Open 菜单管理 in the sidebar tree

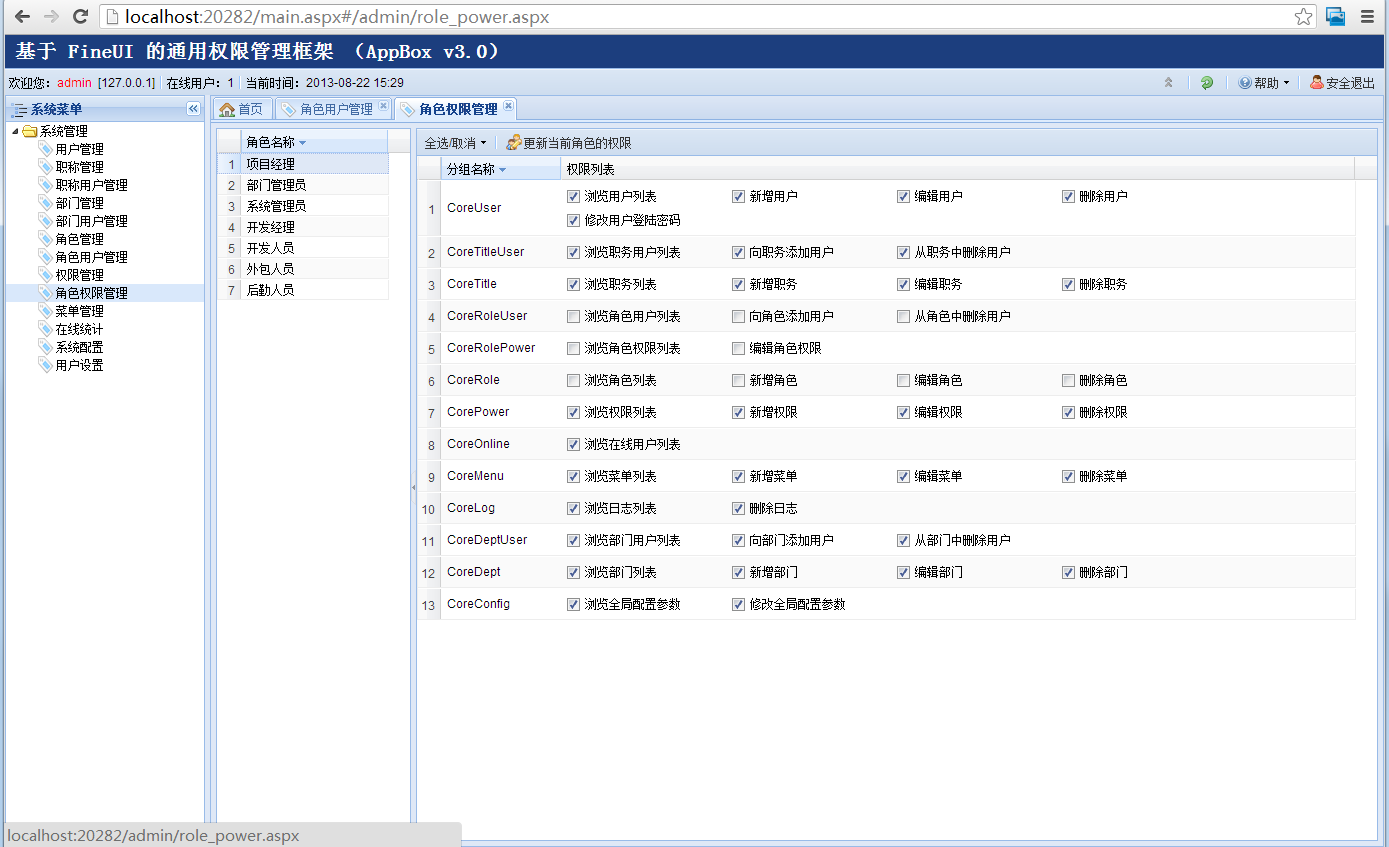pyautogui.click(x=79, y=311)
